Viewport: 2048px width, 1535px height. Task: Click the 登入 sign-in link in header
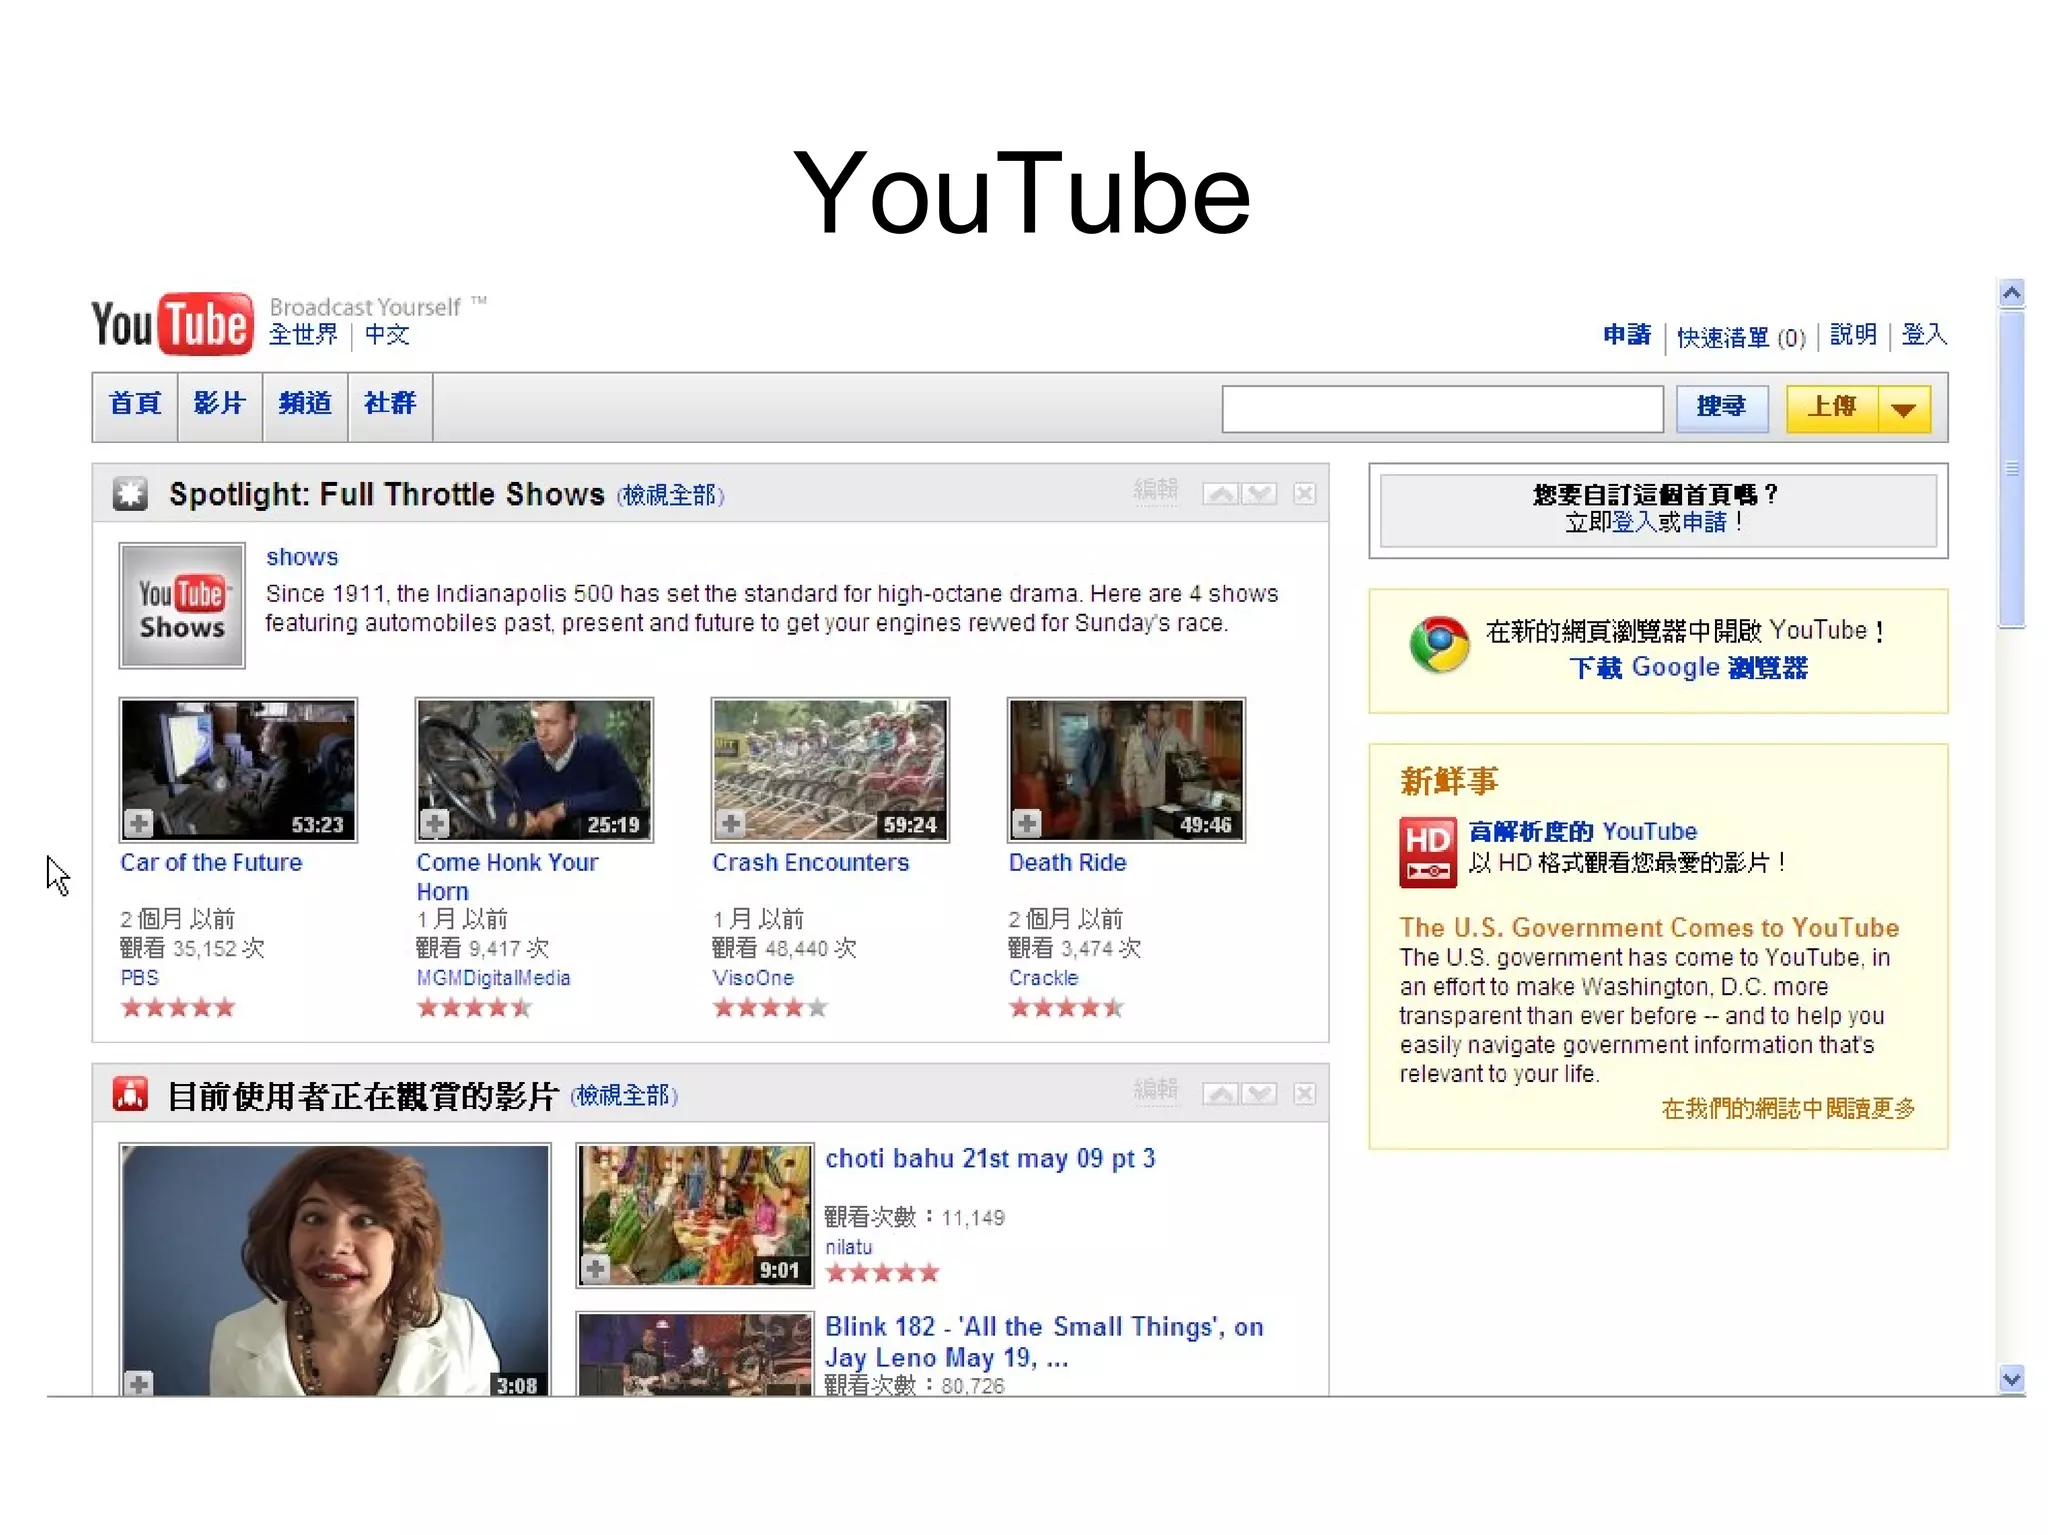pyautogui.click(x=1924, y=335)
